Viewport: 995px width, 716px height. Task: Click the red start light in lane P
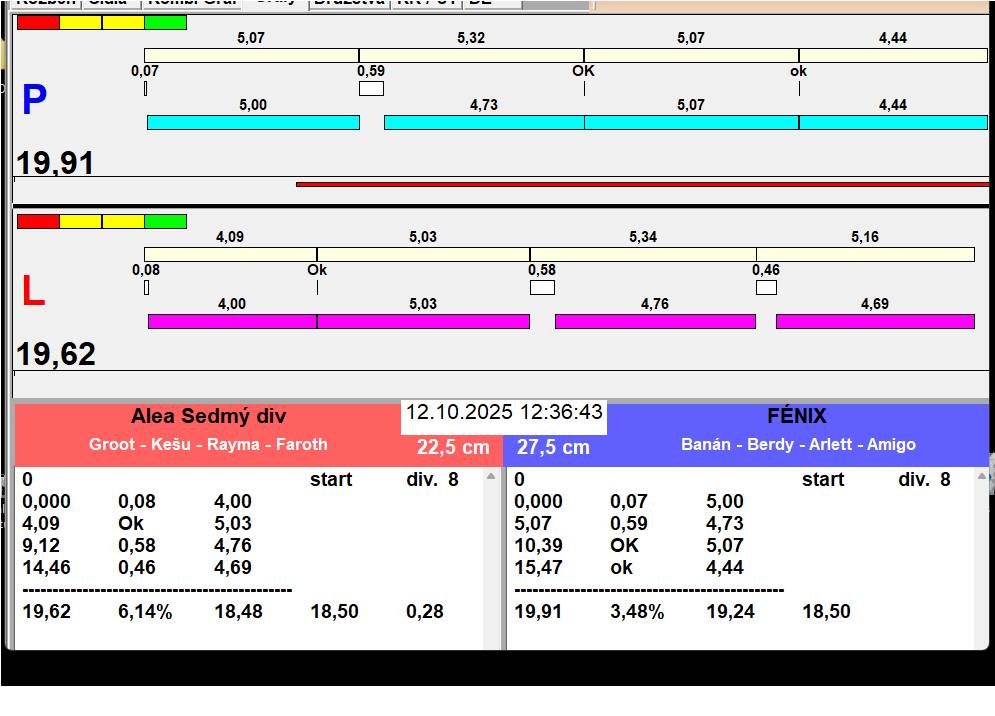pyautogui.click(x=38, y=23)
